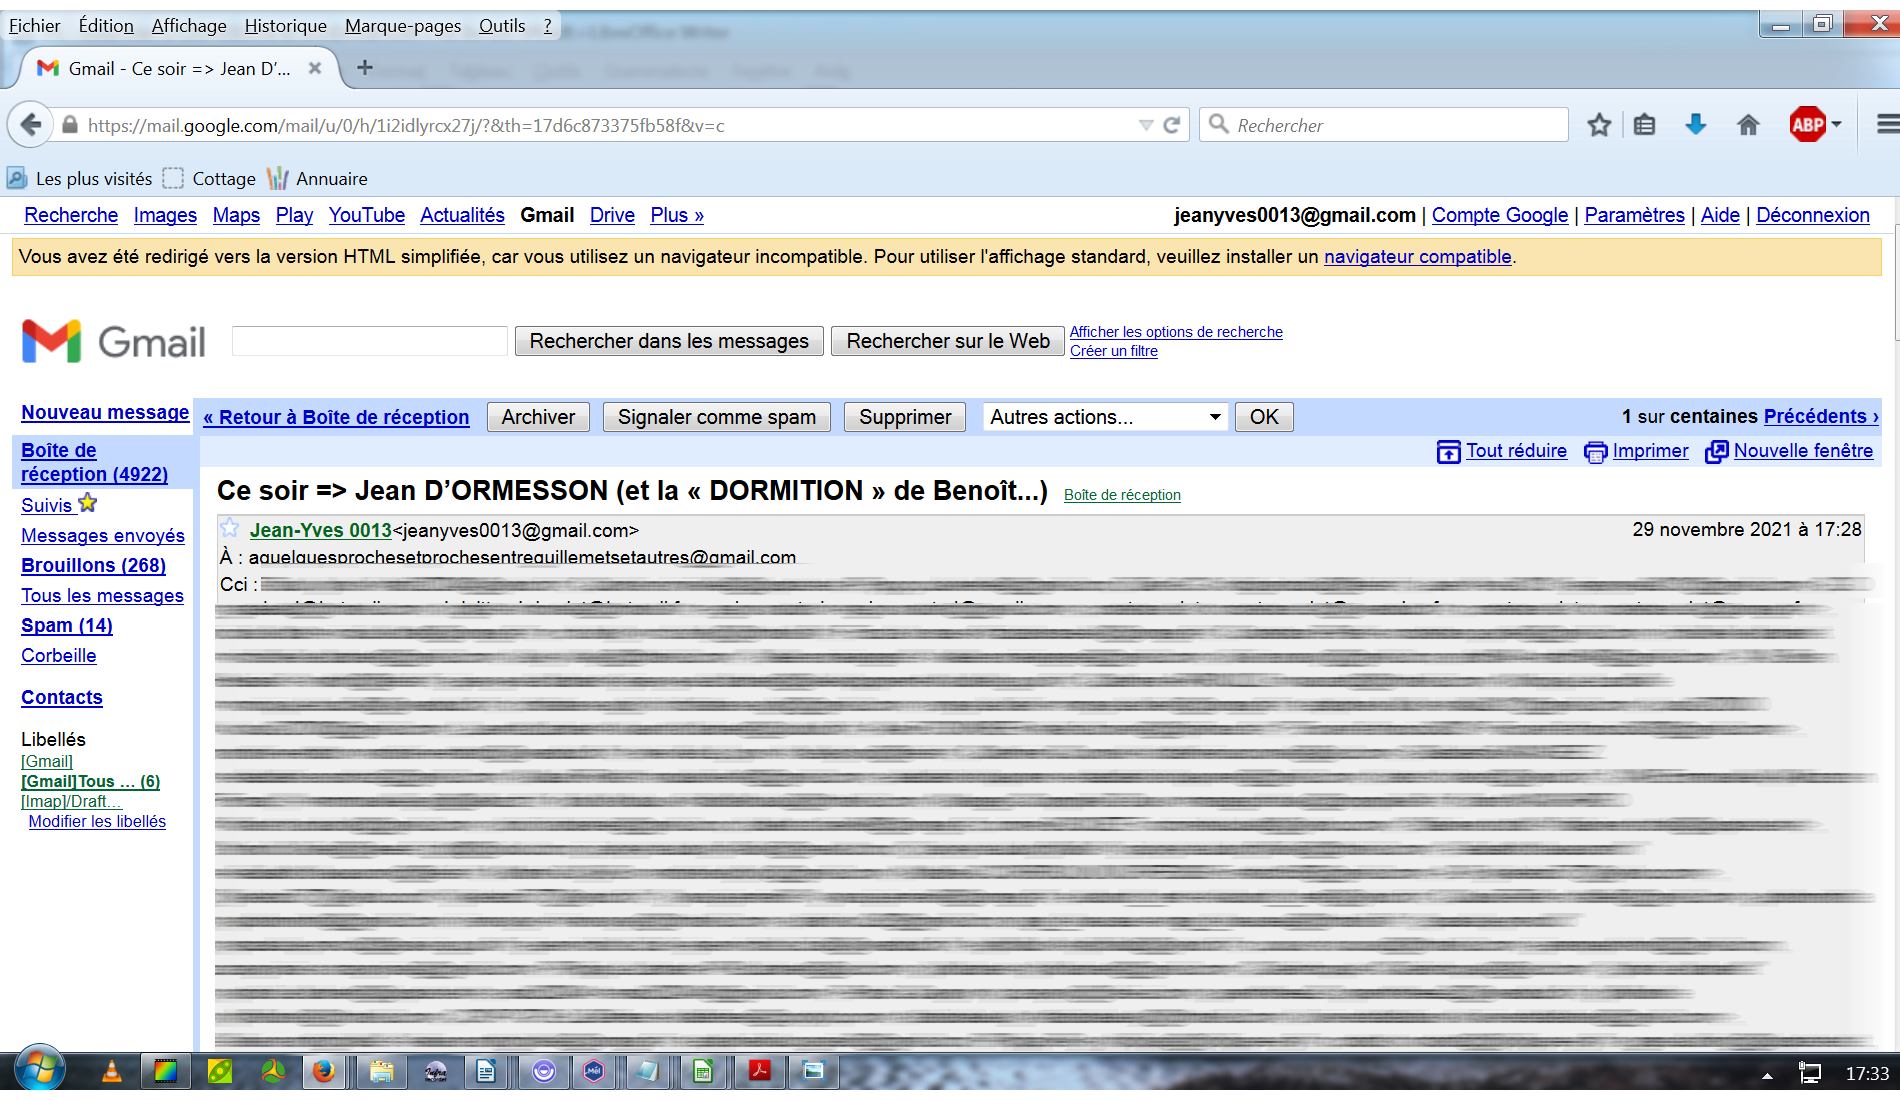Click Modifier les libellés link
The image size is (1900, 1100).
click(x=97, y=821)
